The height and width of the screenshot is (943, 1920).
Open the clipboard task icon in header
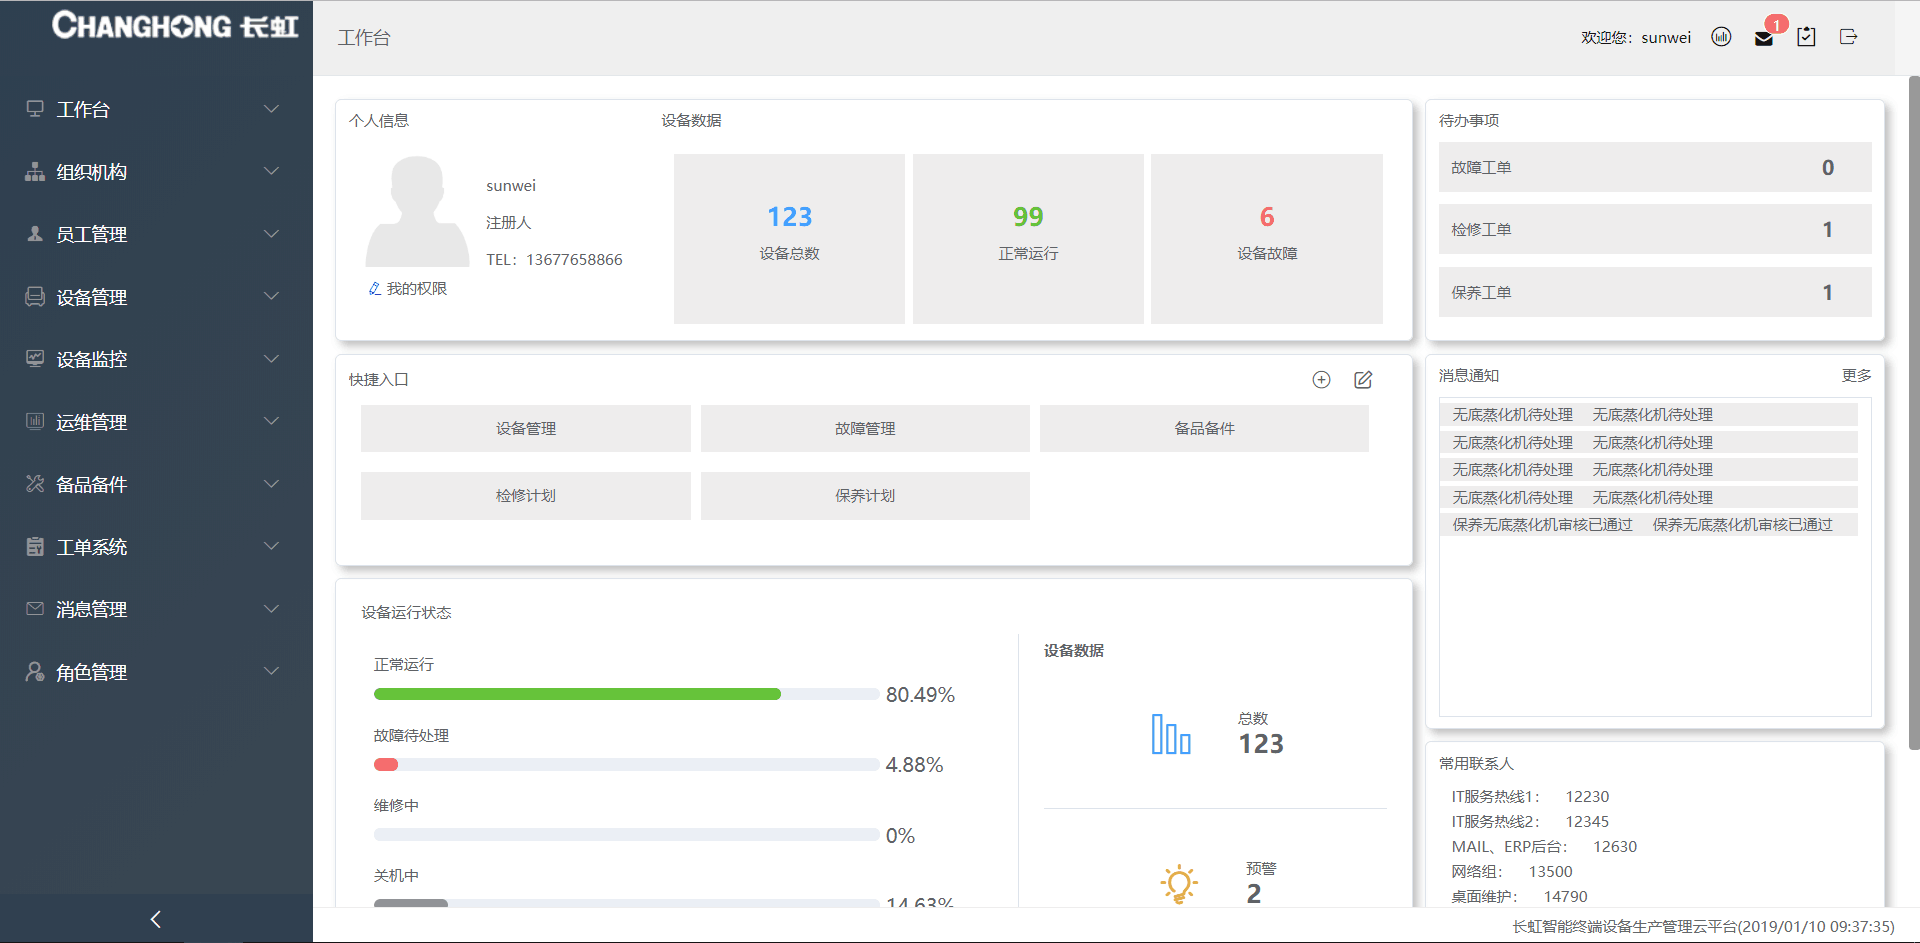(1806, 37)
